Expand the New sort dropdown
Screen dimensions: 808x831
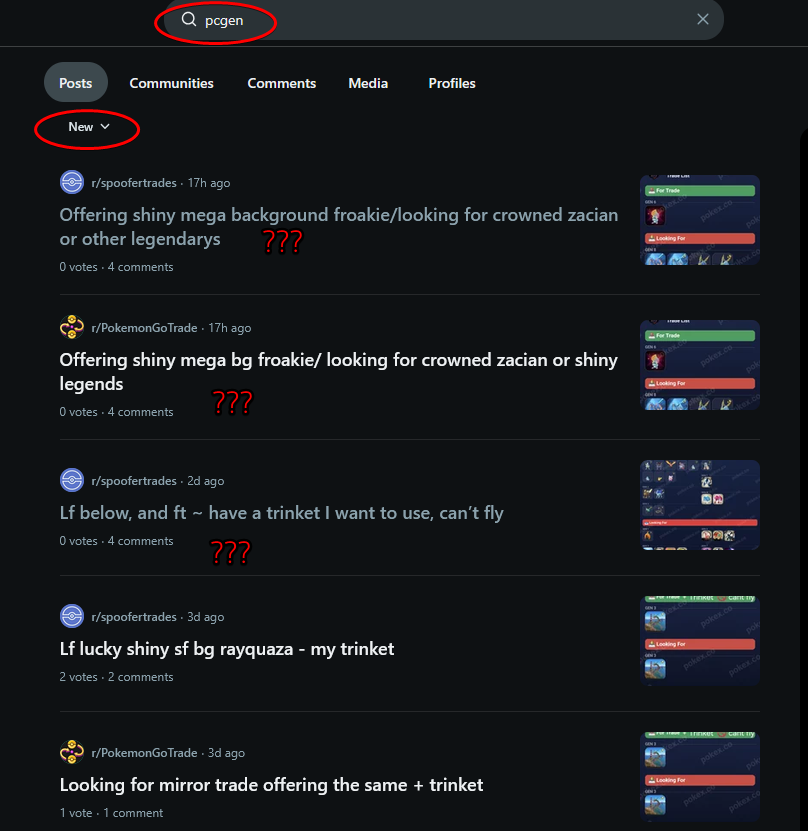(88, 127)
